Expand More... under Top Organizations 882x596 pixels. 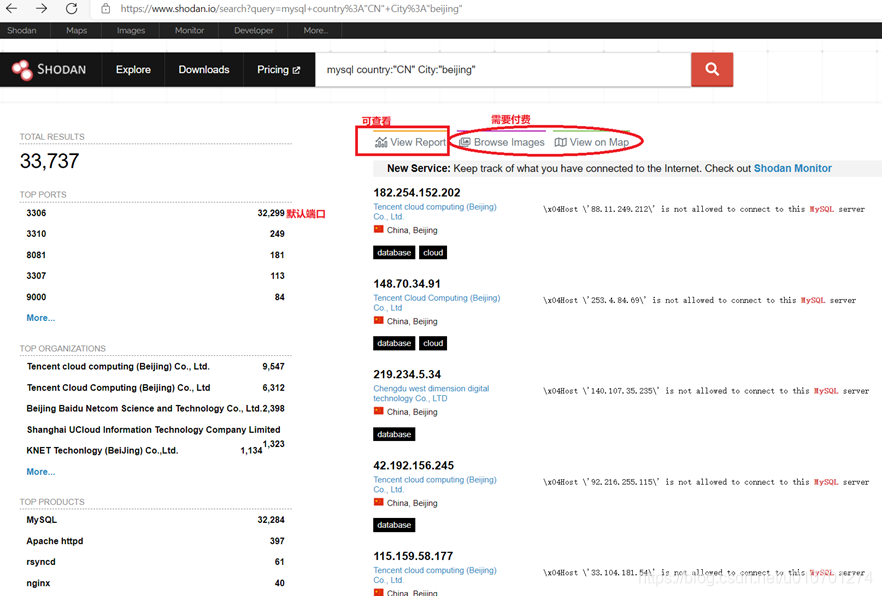coord(40,472)
